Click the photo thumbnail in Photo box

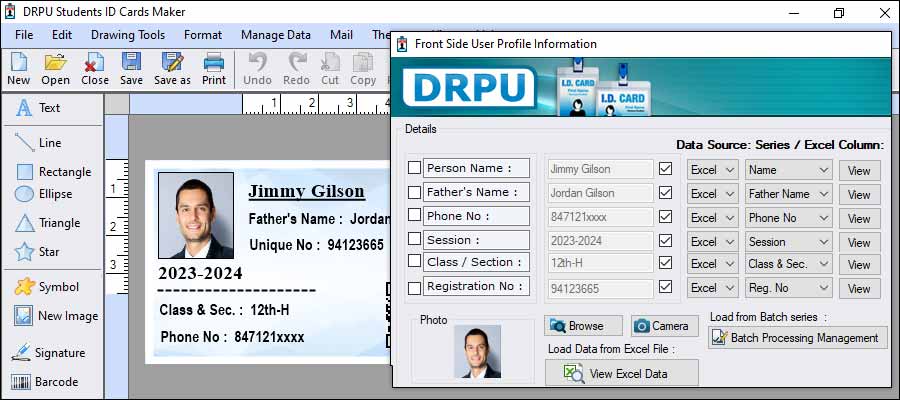[477, 351]
